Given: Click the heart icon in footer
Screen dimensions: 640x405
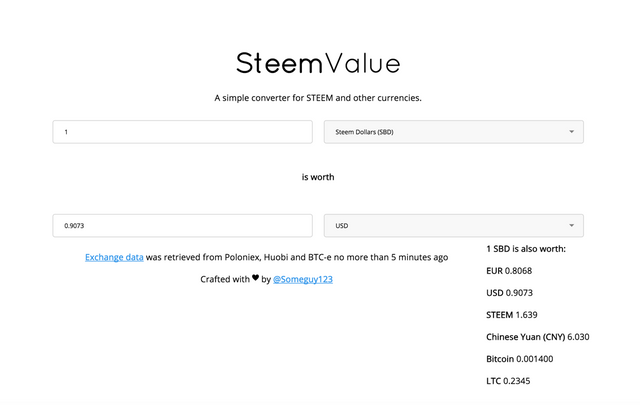Looking at the screenshot, I should click(x=256, y=278).
